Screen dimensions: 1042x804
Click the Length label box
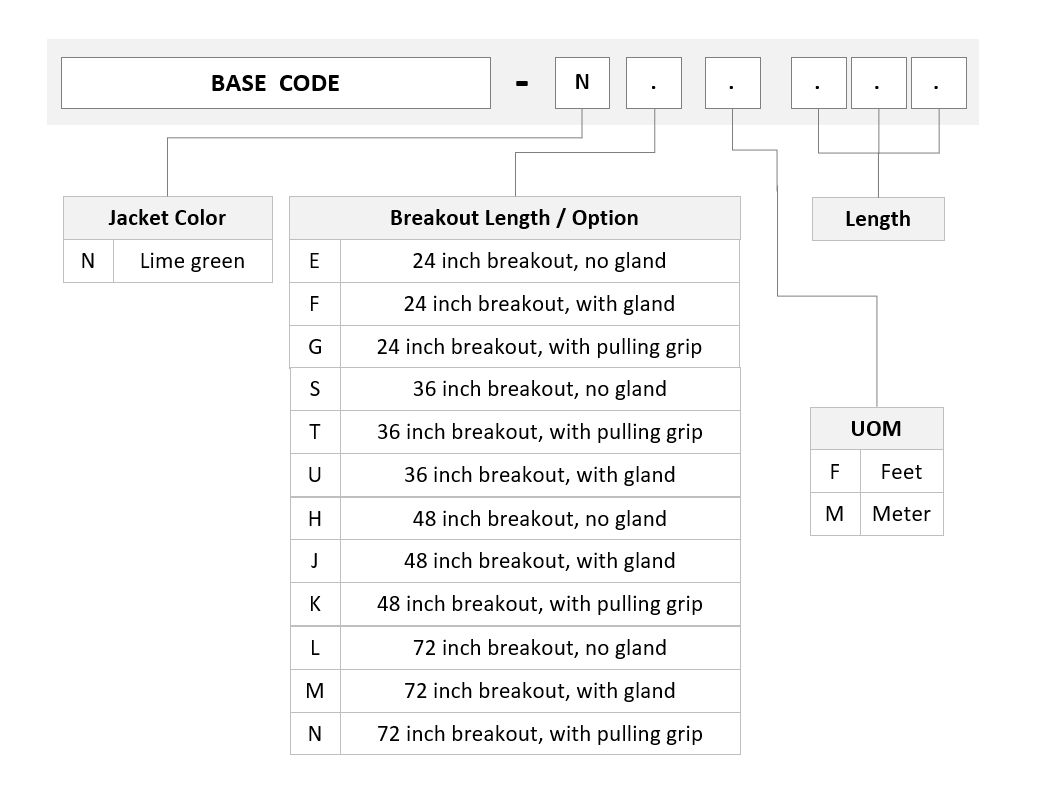[x=878, y=219]
